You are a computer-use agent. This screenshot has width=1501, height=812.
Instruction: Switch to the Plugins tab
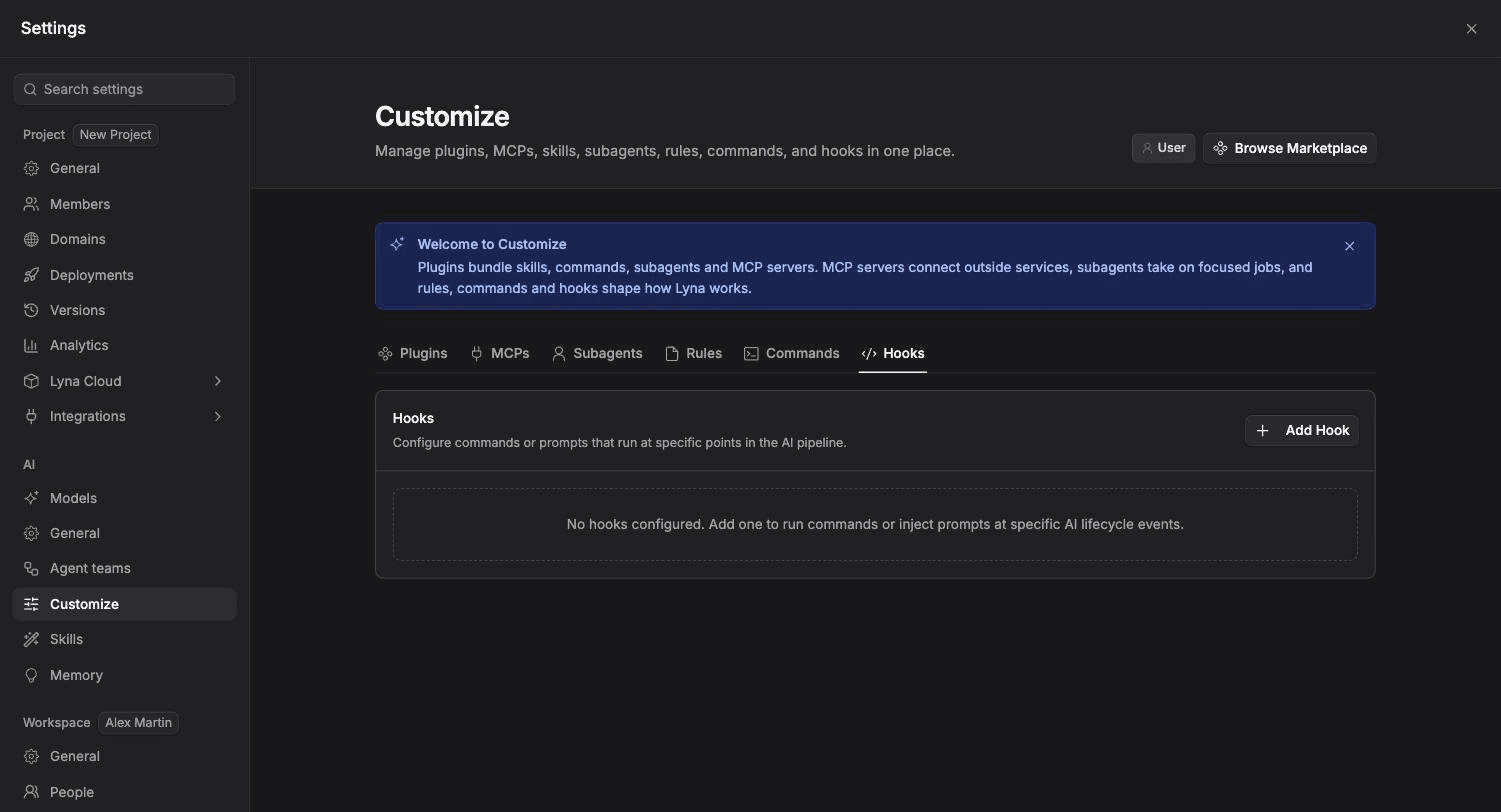click(x=412, y=354)
